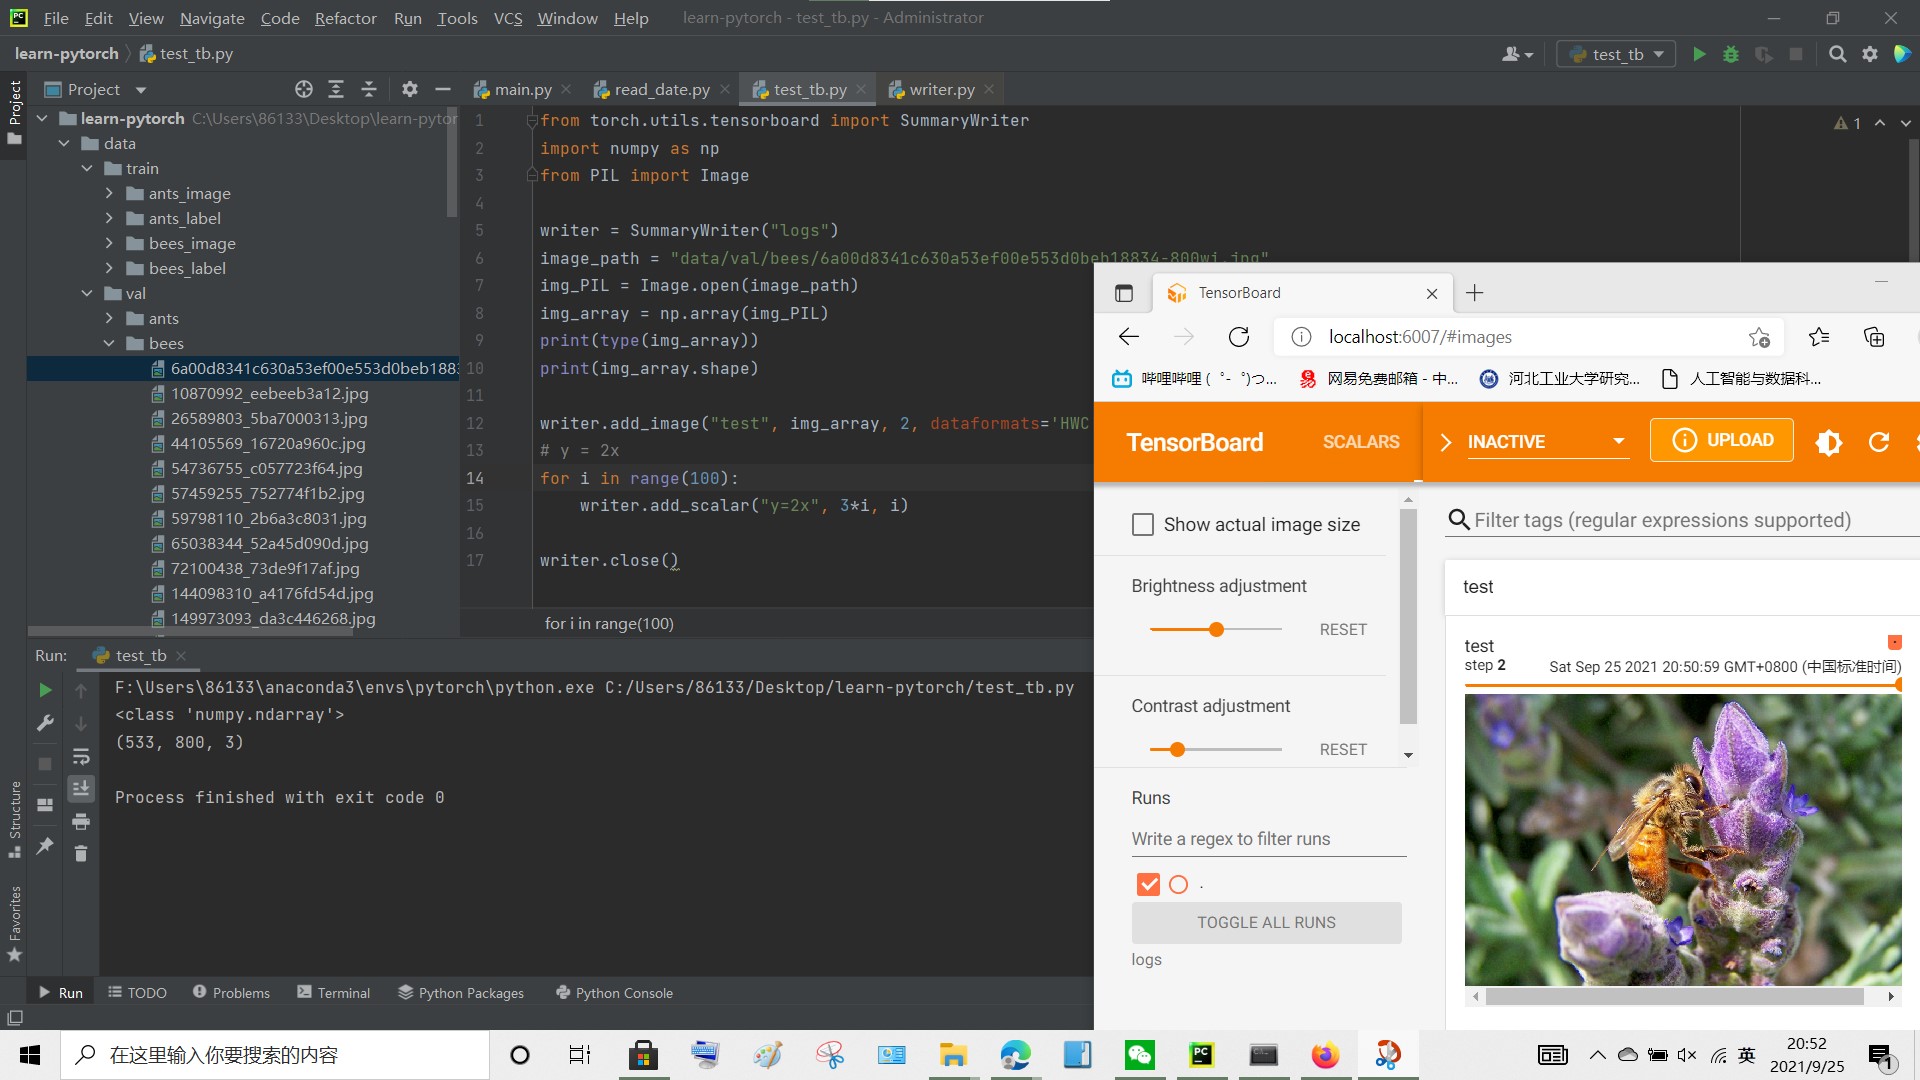
Task: Collapse all in Project panel toolbar
Action: [x=369, y=89]
